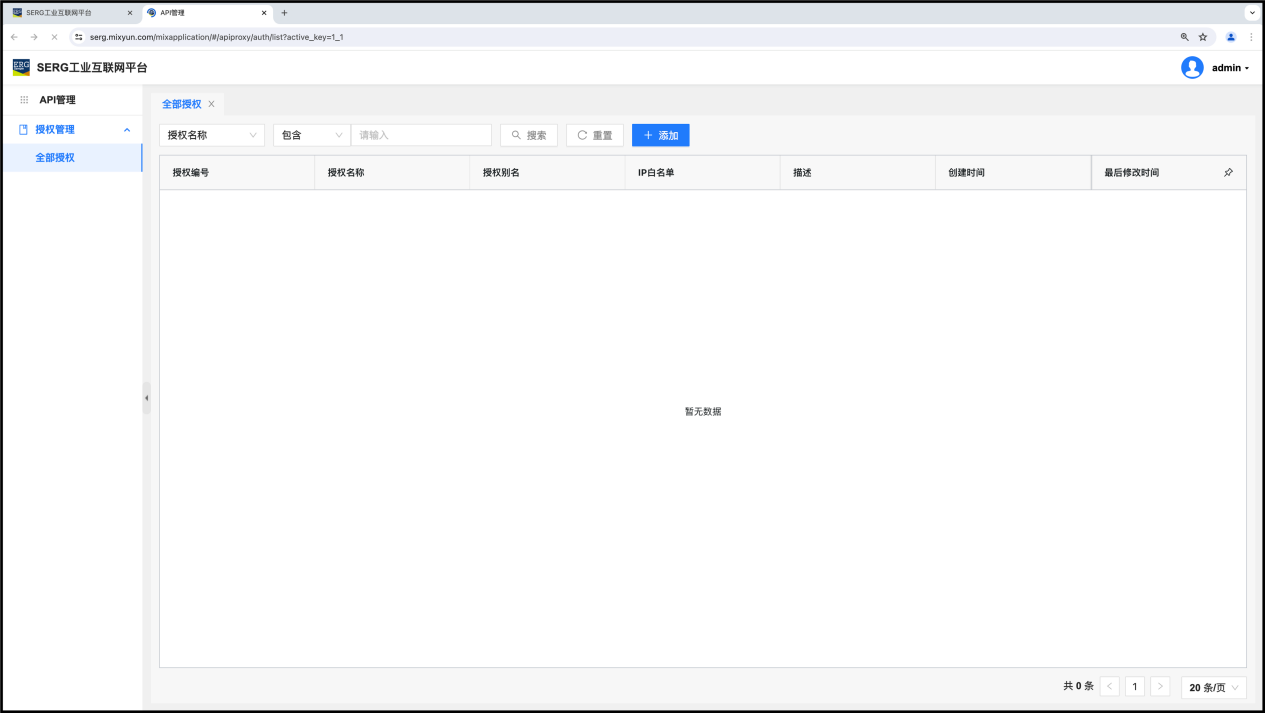Collapse the sidebar with the arrow handle
1265x713 pixels.
(x=146, y=398)
